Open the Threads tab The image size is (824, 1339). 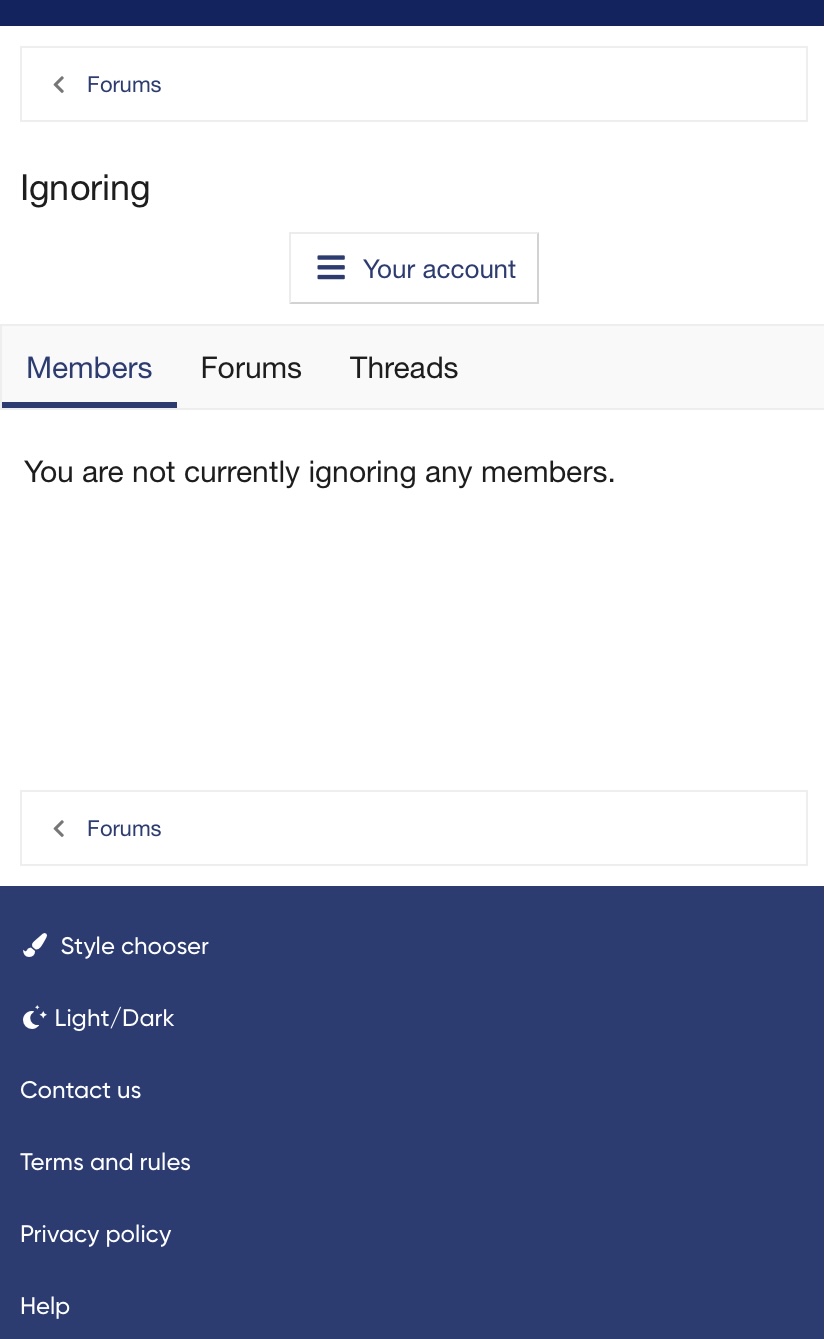click(x=404, y=368)
